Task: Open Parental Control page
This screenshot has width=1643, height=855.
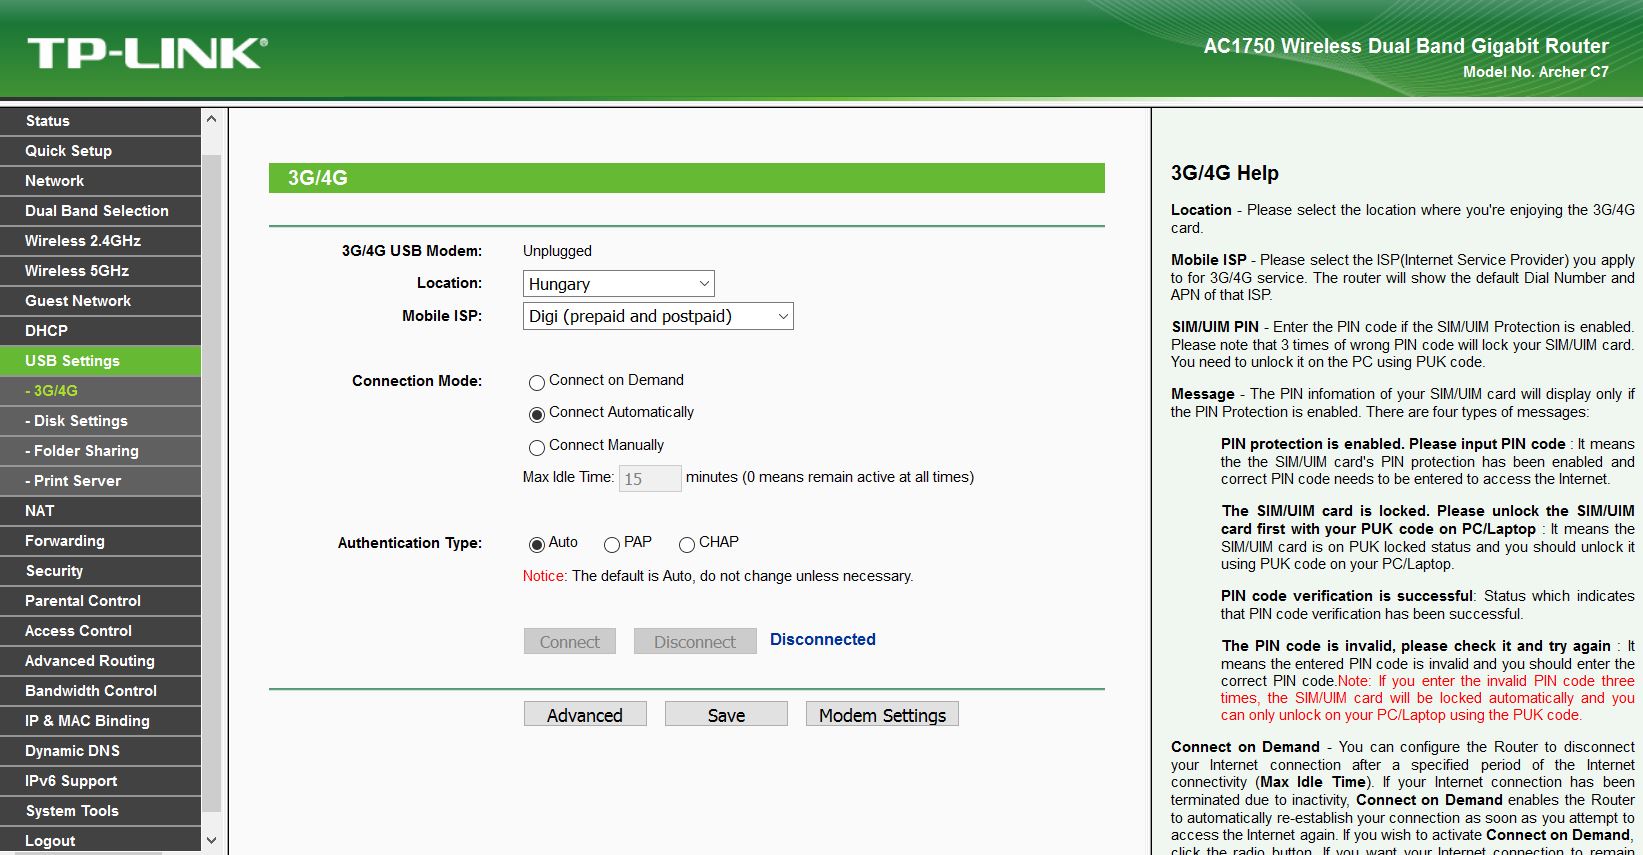Action: pyautogui.click(x=100, y=601)
